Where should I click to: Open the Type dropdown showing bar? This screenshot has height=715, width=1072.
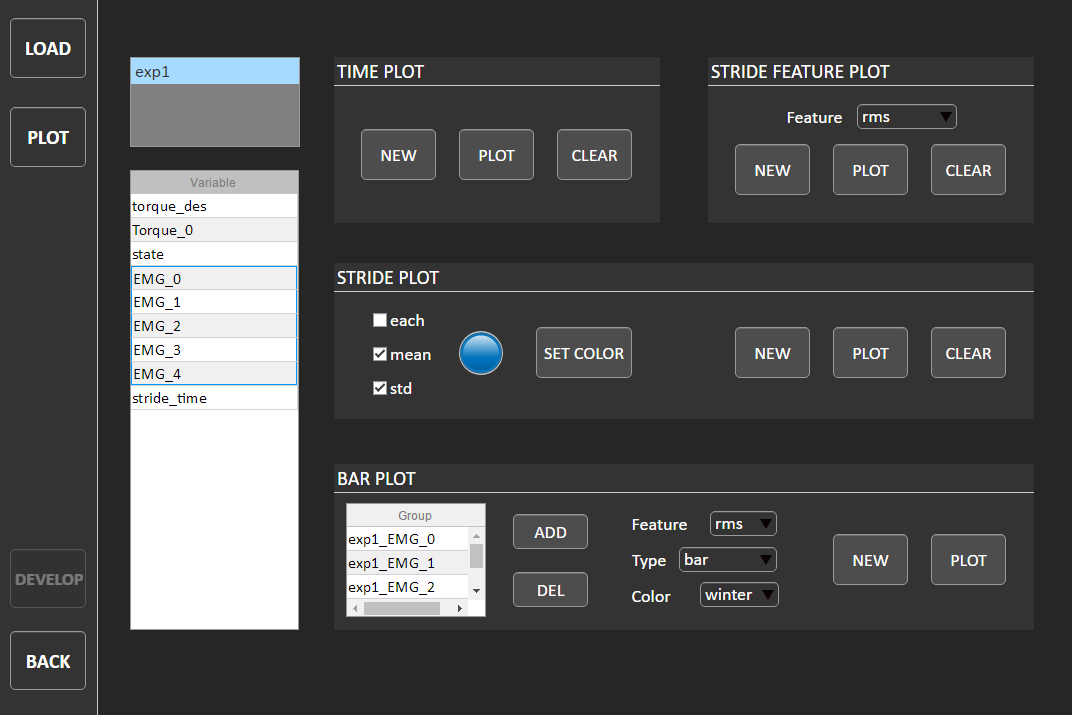727,560
